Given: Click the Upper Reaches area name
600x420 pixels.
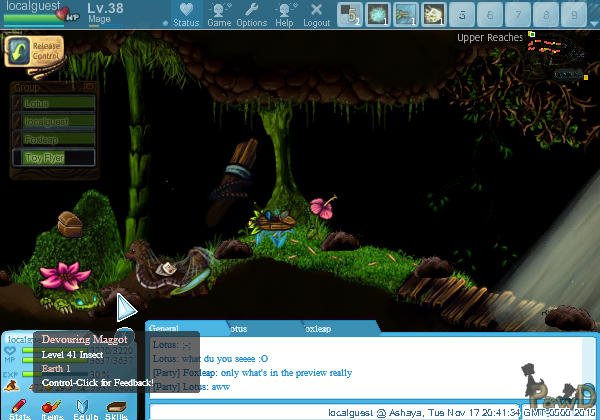Looking at the screenshot, I should [490, 37].
